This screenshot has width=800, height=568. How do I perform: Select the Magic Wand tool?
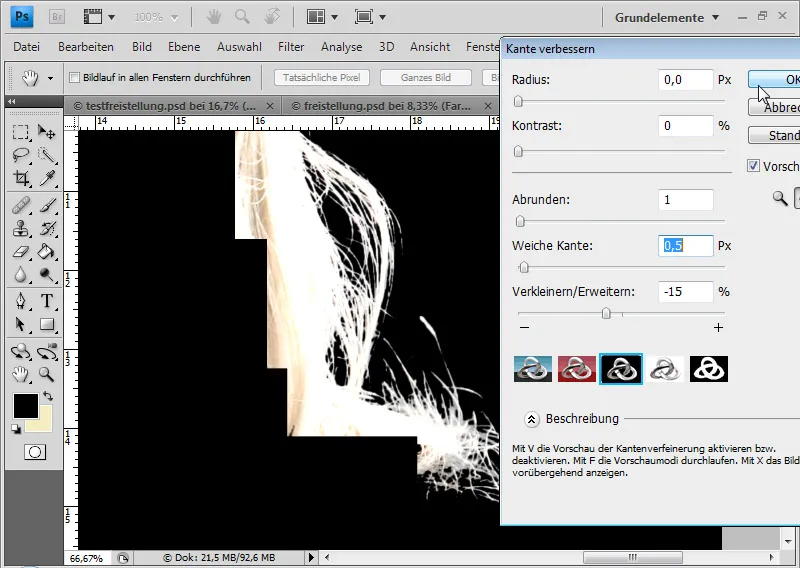(46, 155)
